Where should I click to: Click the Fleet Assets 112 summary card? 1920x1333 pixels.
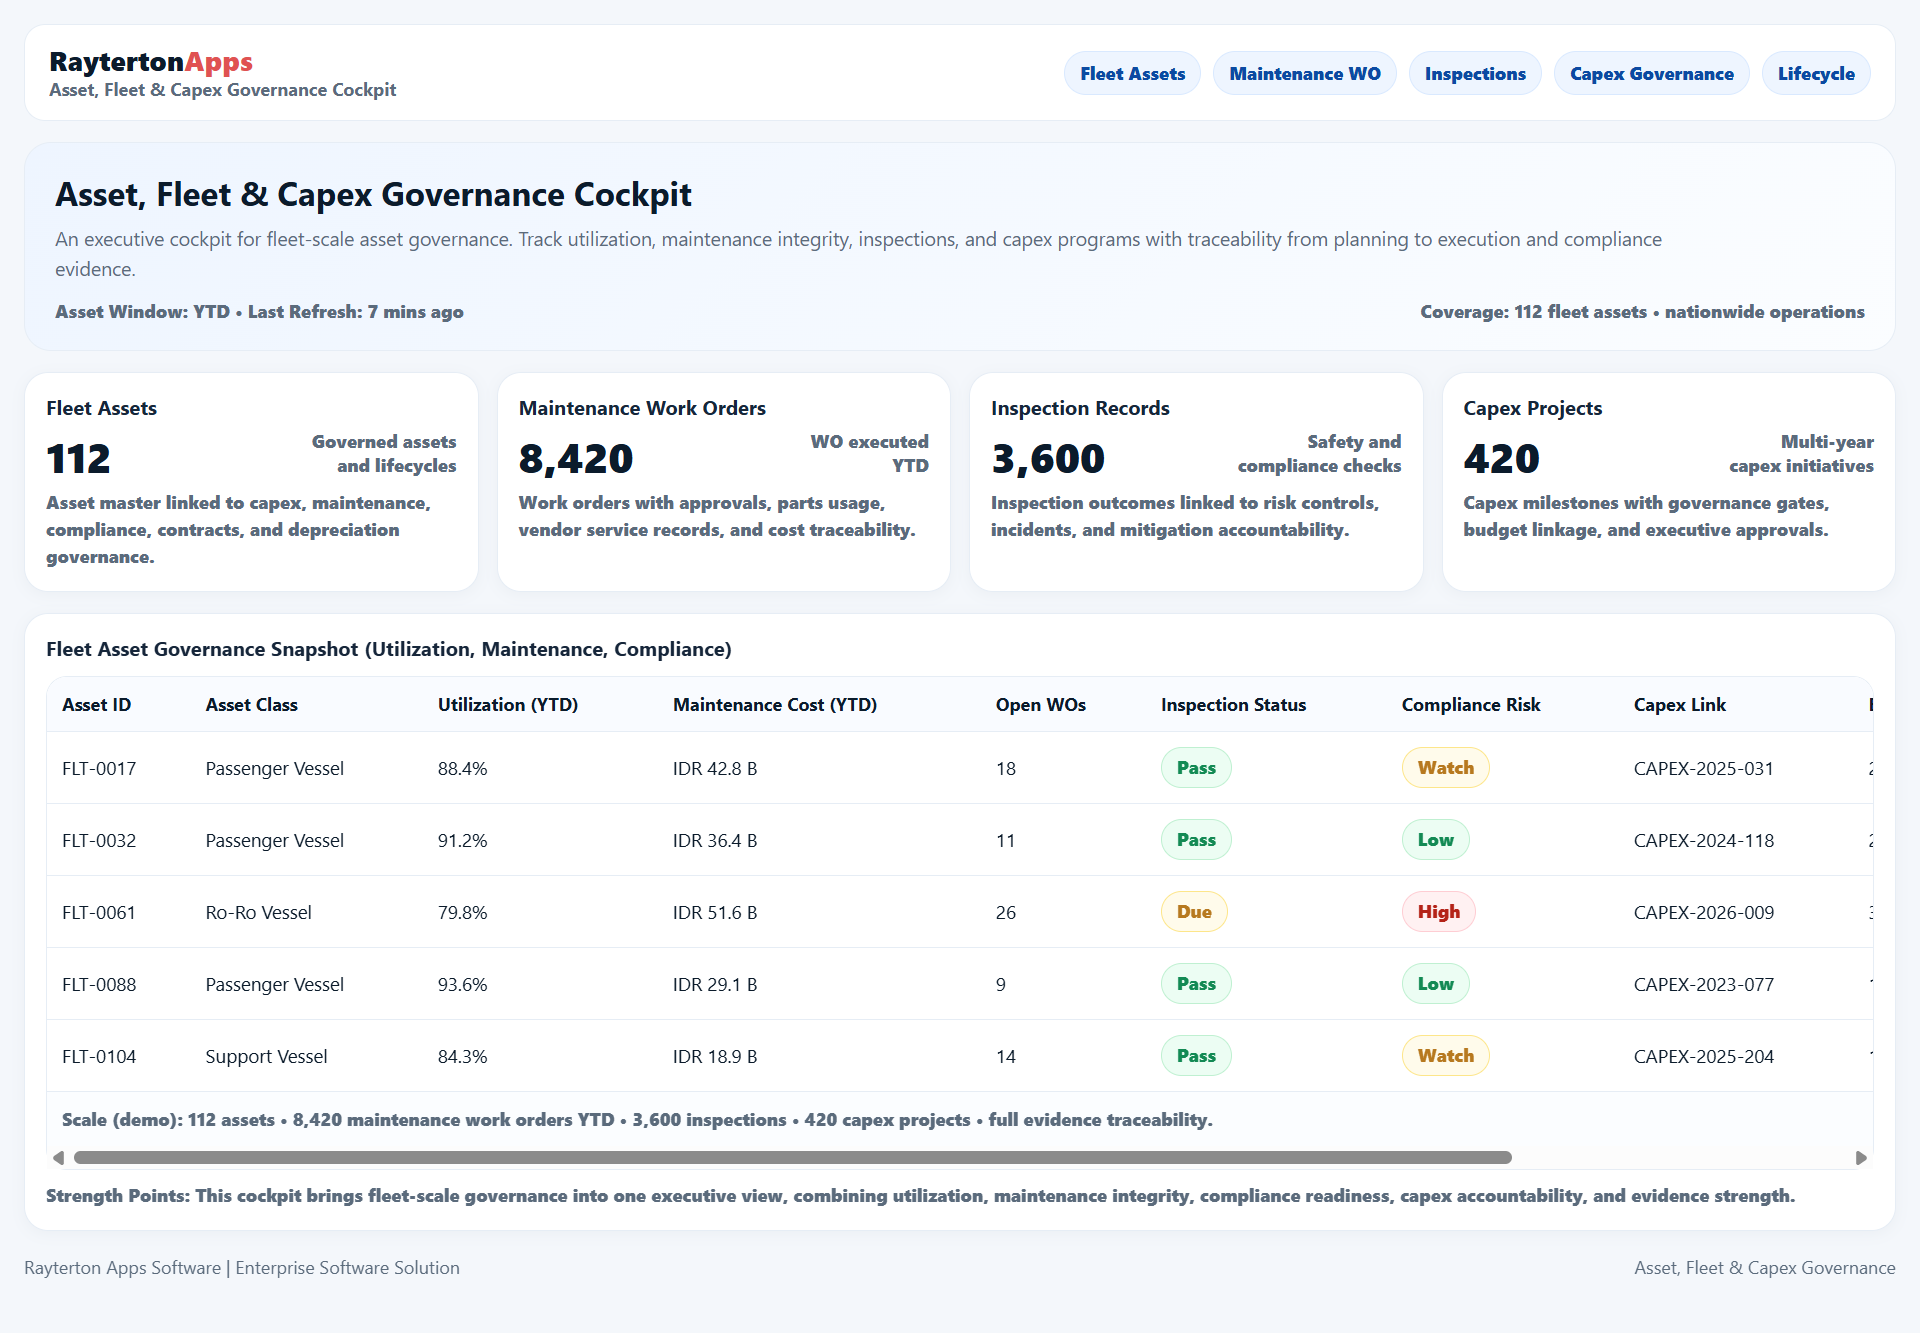pos(251,482)
